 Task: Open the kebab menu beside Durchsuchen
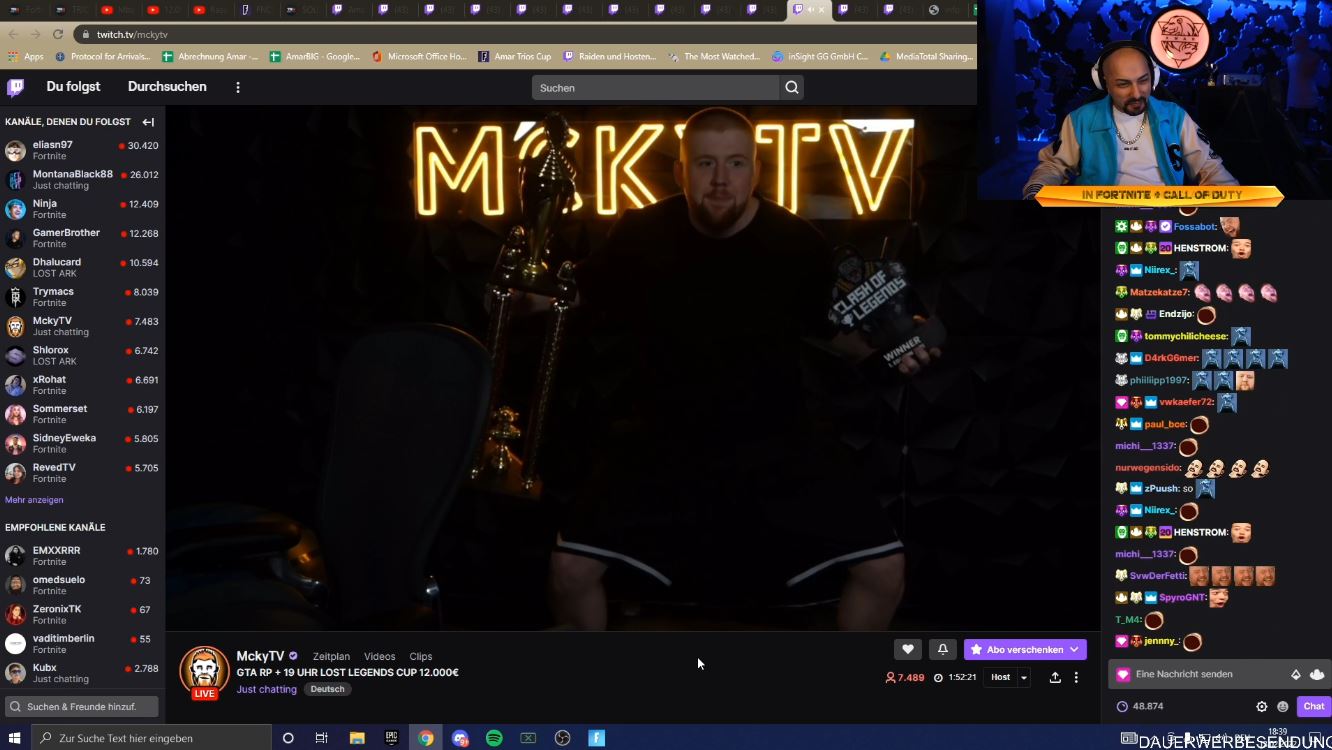(x=237, y=87)
